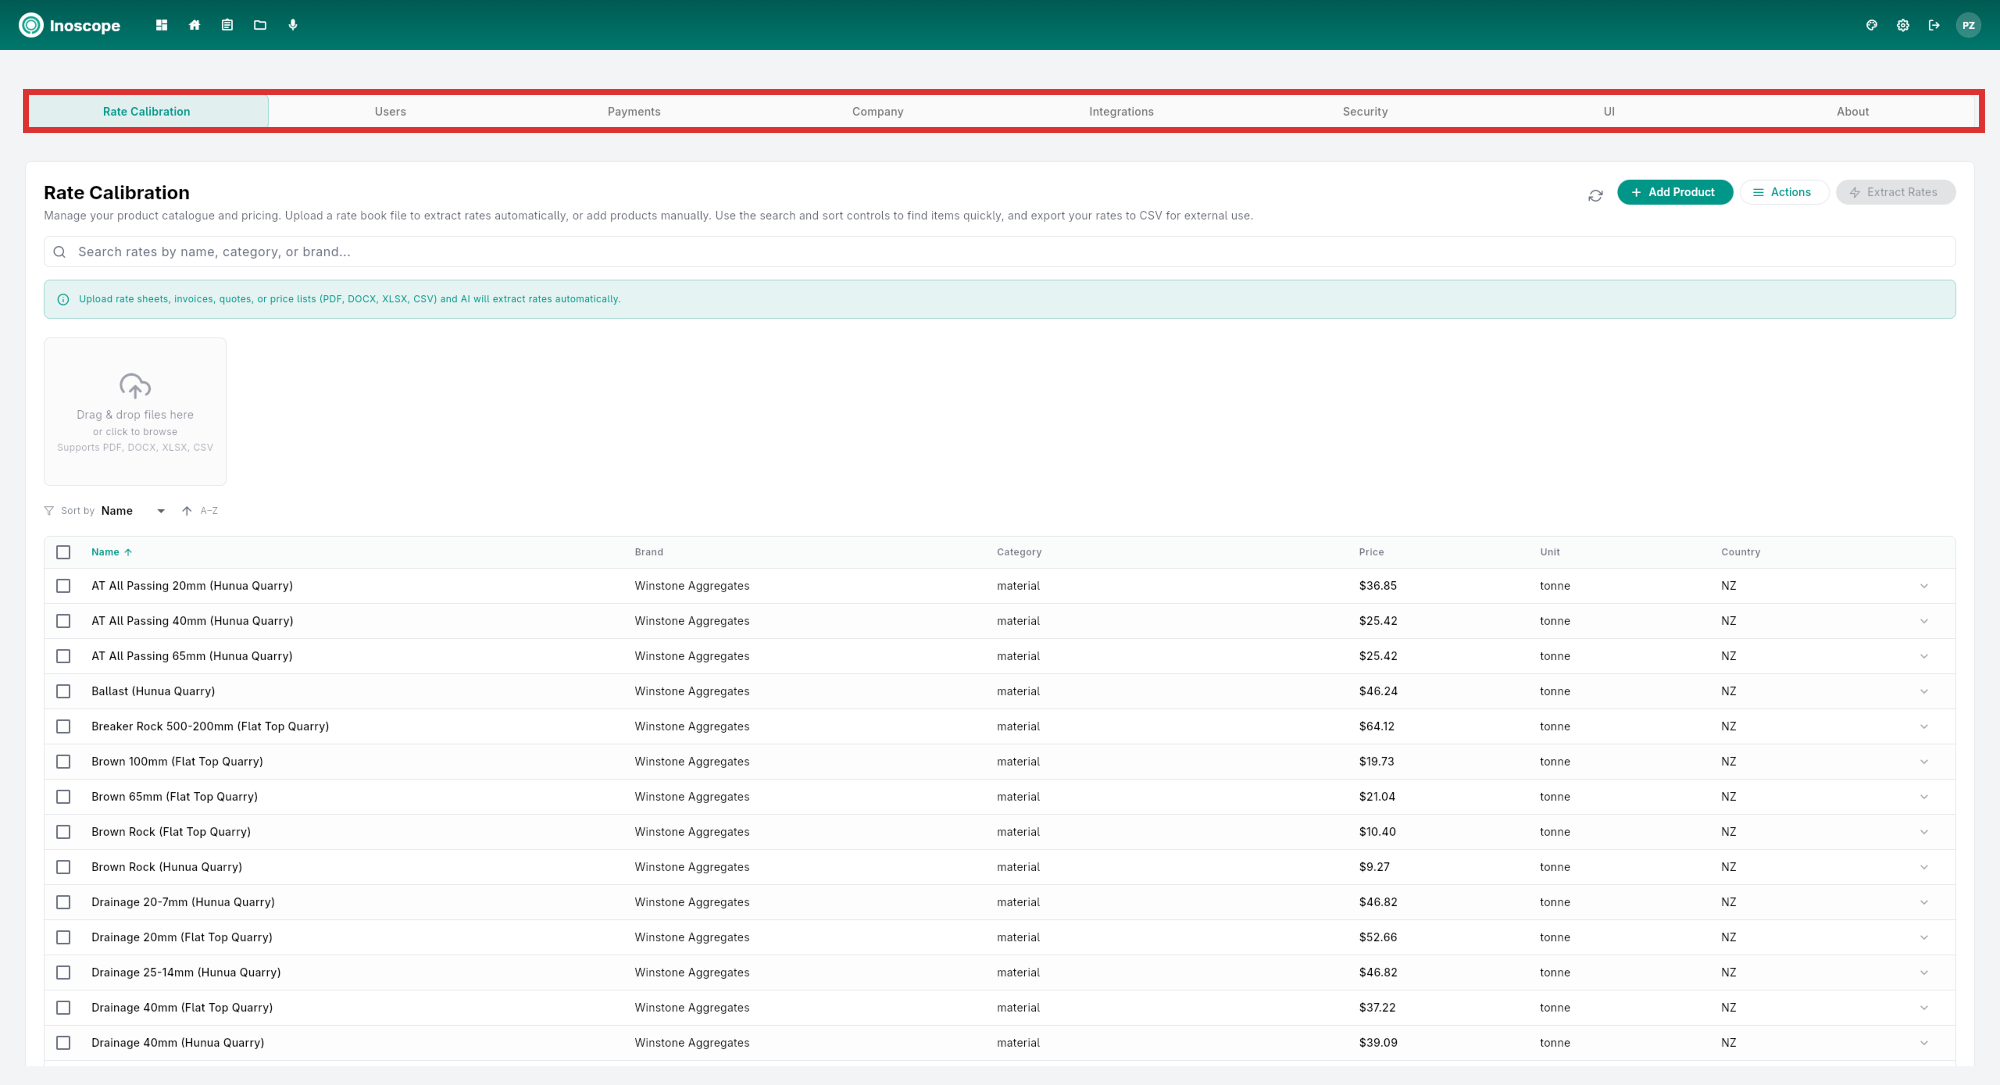Click inside the search rates field
Viewport: 2000px width, 1085px height.
pos(400,251)
